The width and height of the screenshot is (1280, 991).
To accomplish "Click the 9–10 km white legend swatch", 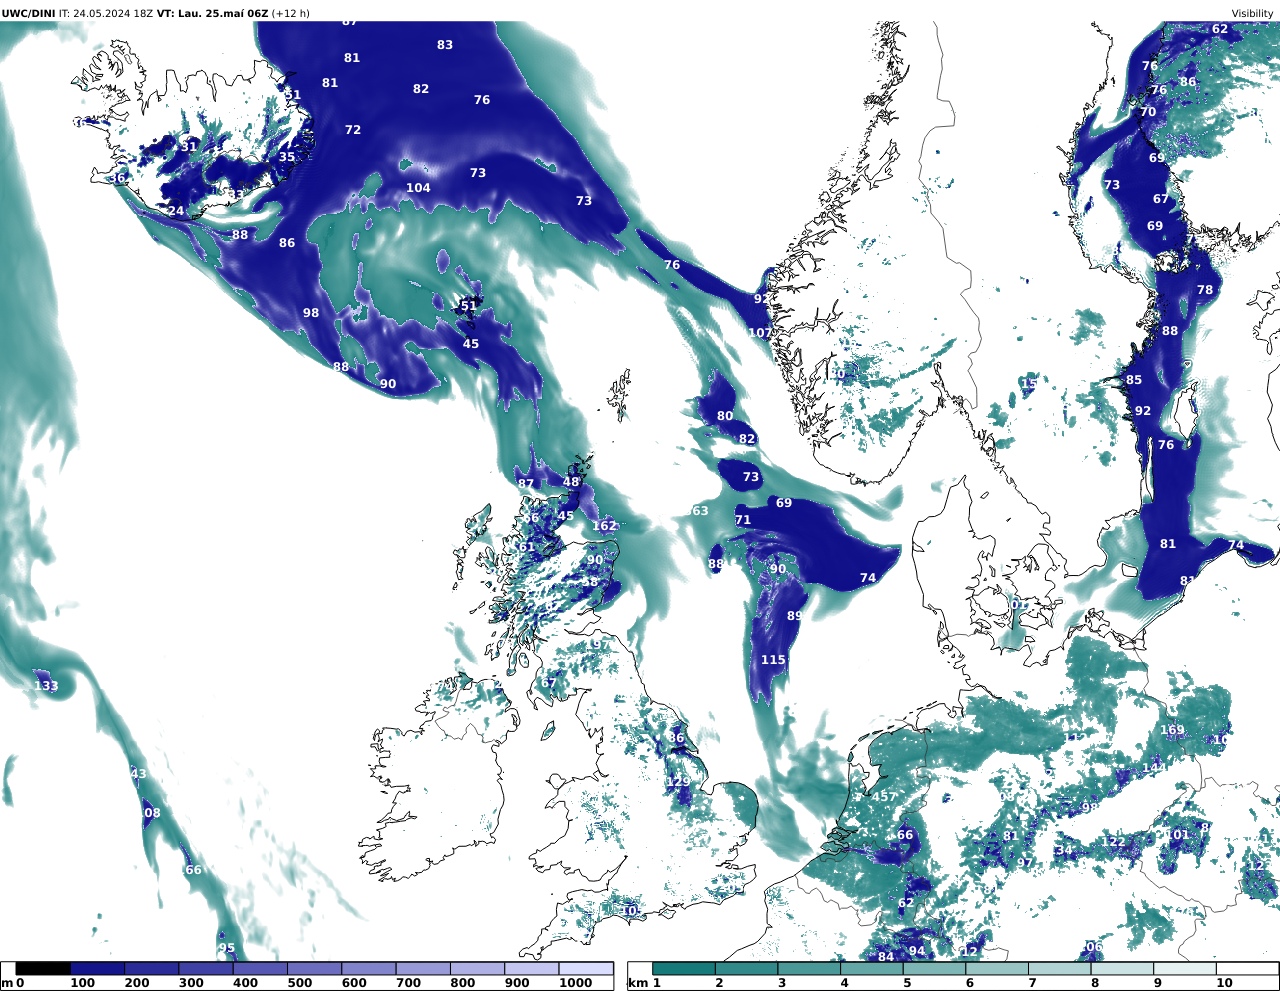I will click(1185, 968).
